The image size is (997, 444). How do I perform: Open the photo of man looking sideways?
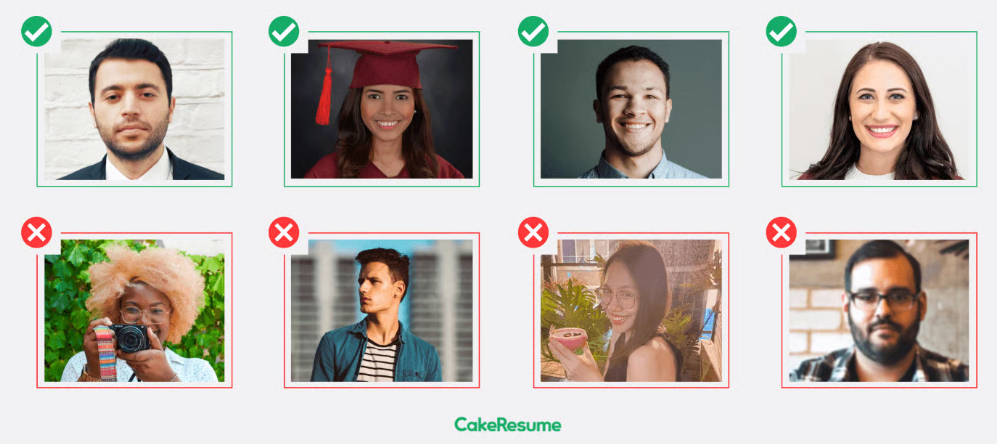pos(382,310)
